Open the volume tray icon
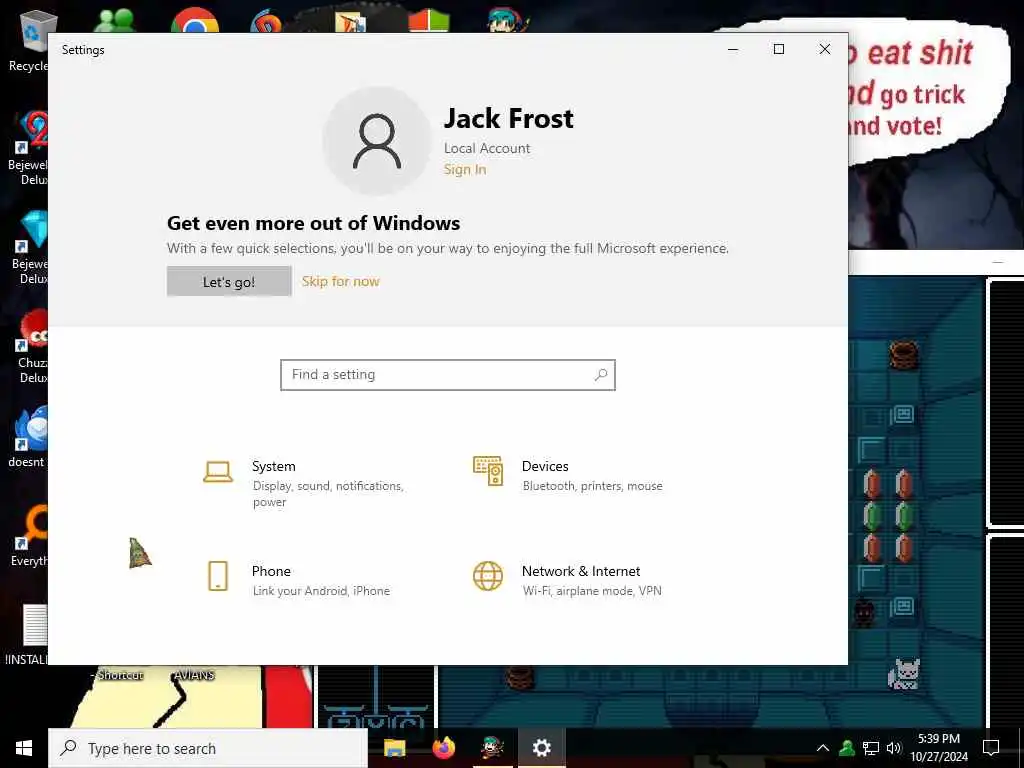1024x768 pixels. pyautogui.click(x=894, y=748)
